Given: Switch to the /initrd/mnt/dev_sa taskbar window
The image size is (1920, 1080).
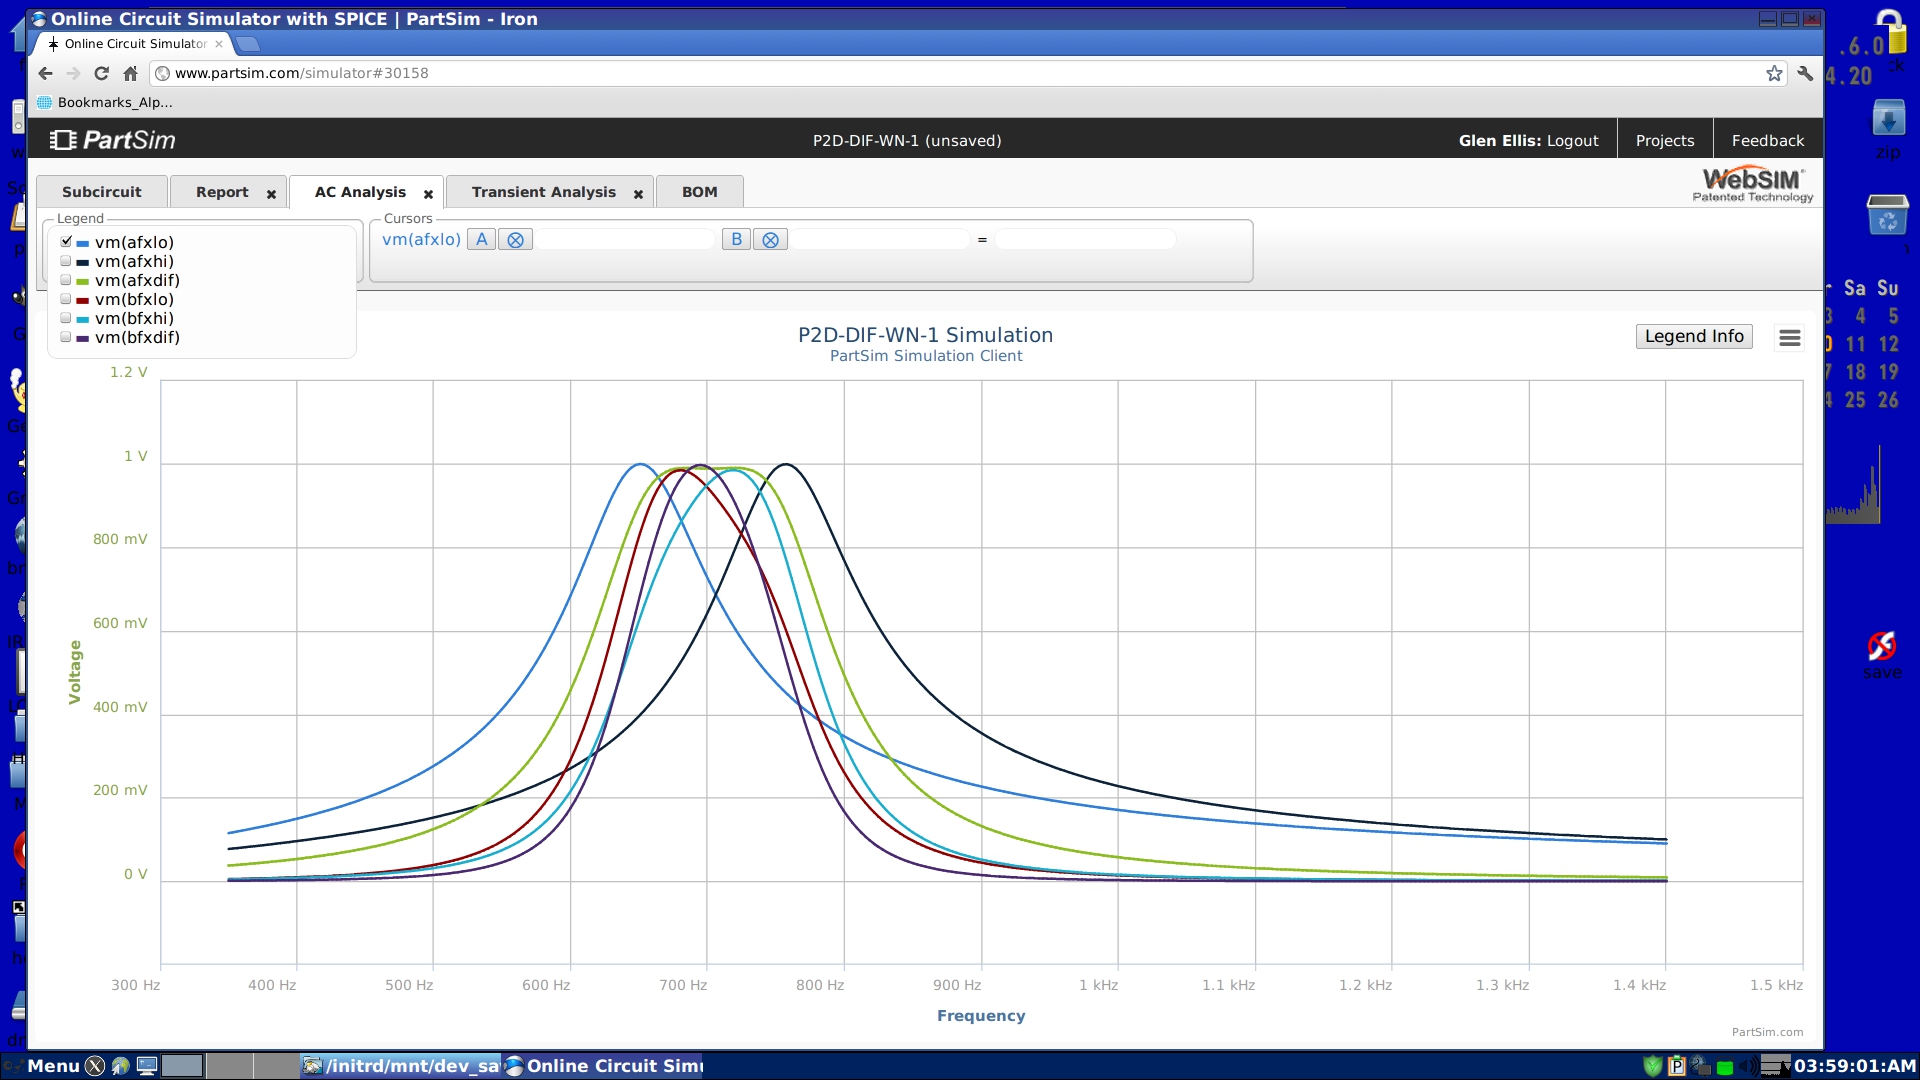Looking at the screenshot, I should (x=401, y=1066).
